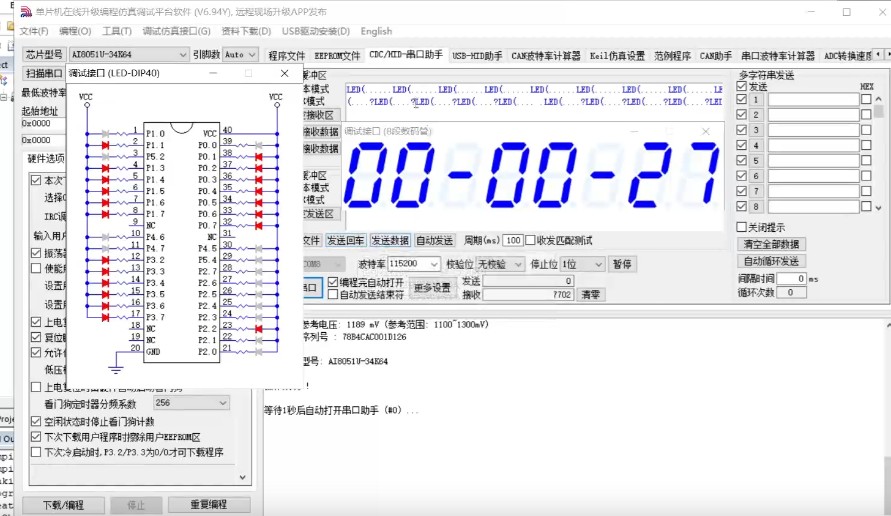
Task: Click 清空全部数据 button
Action: (771, 244)
